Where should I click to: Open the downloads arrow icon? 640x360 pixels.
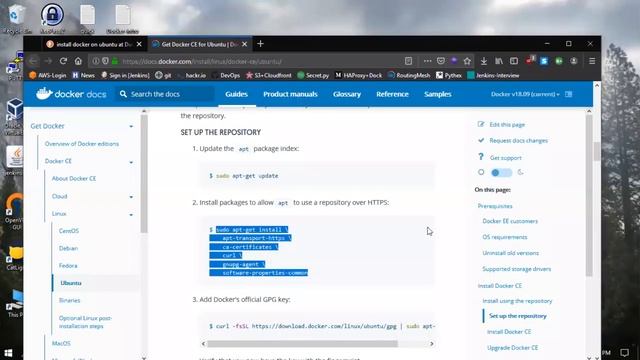coord(484,61)
